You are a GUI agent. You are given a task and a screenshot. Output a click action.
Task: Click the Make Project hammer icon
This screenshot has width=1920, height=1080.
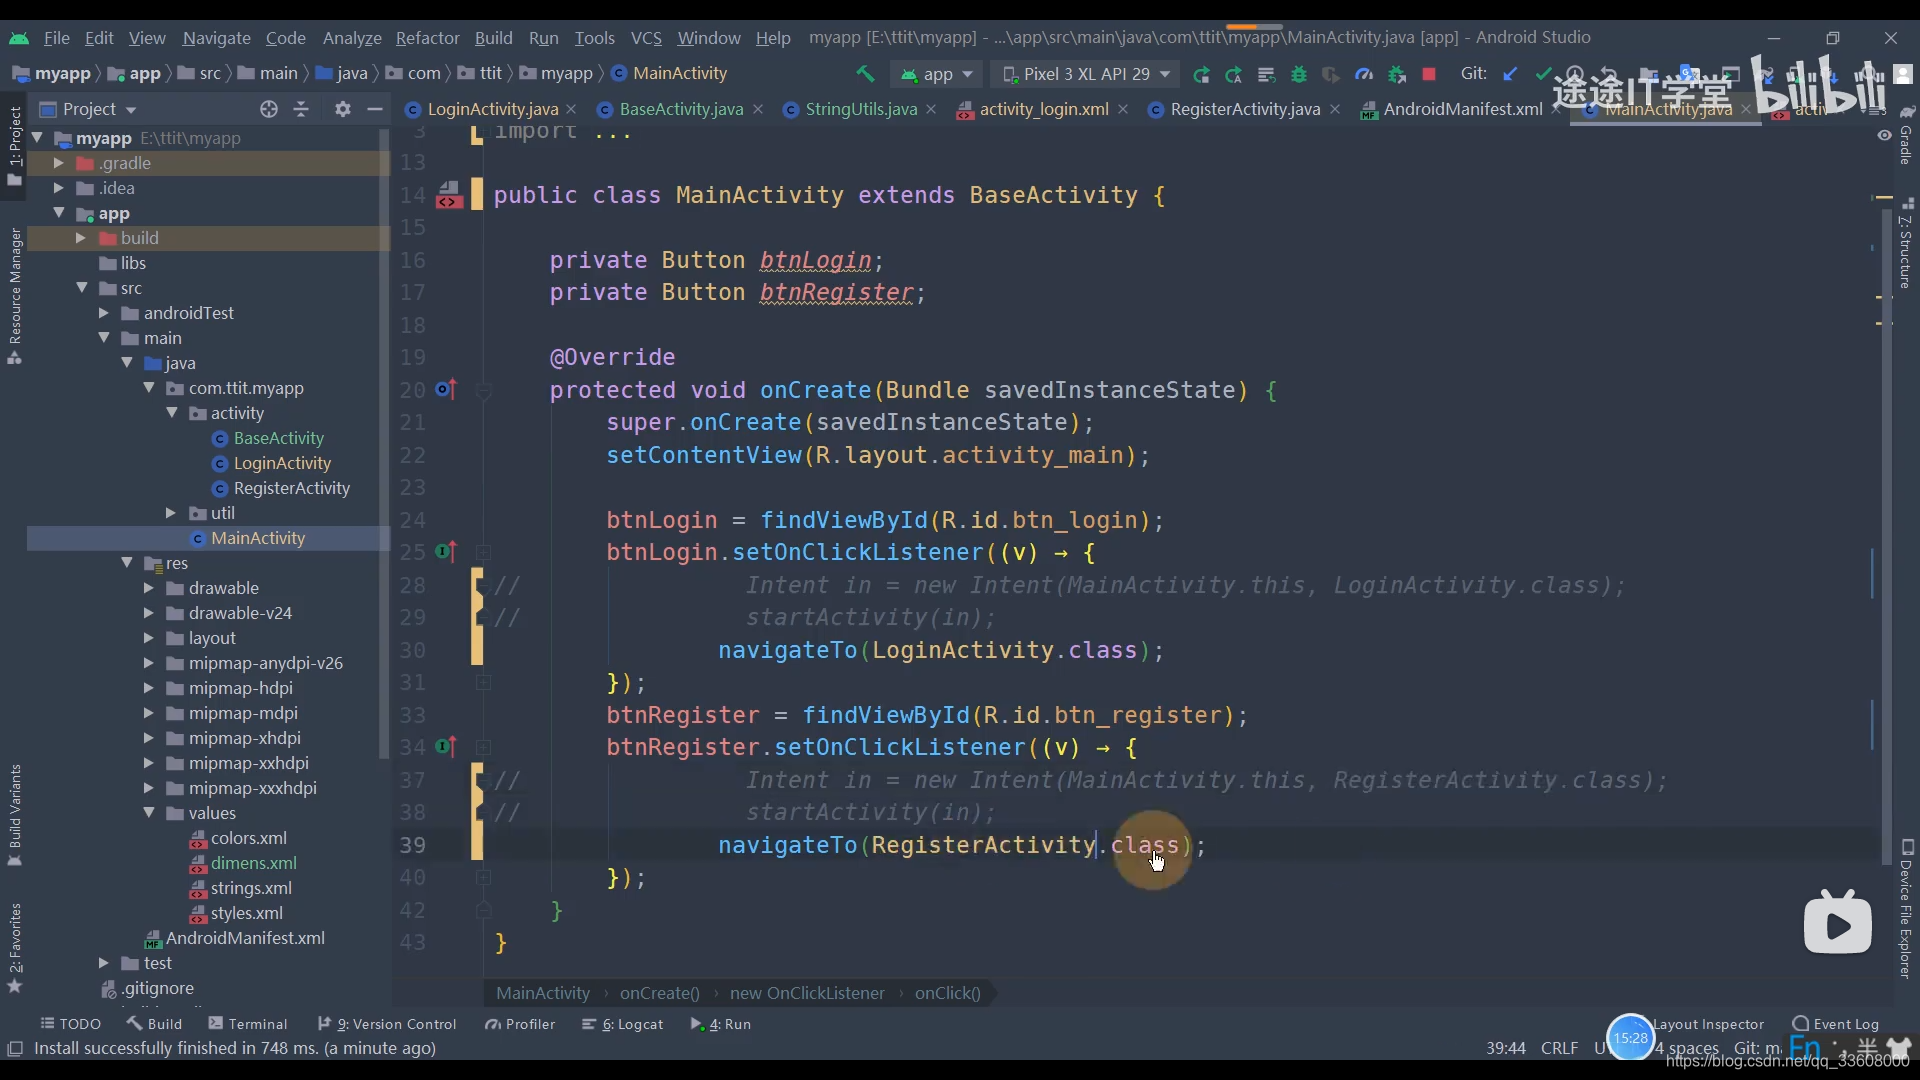click(865, 74)
